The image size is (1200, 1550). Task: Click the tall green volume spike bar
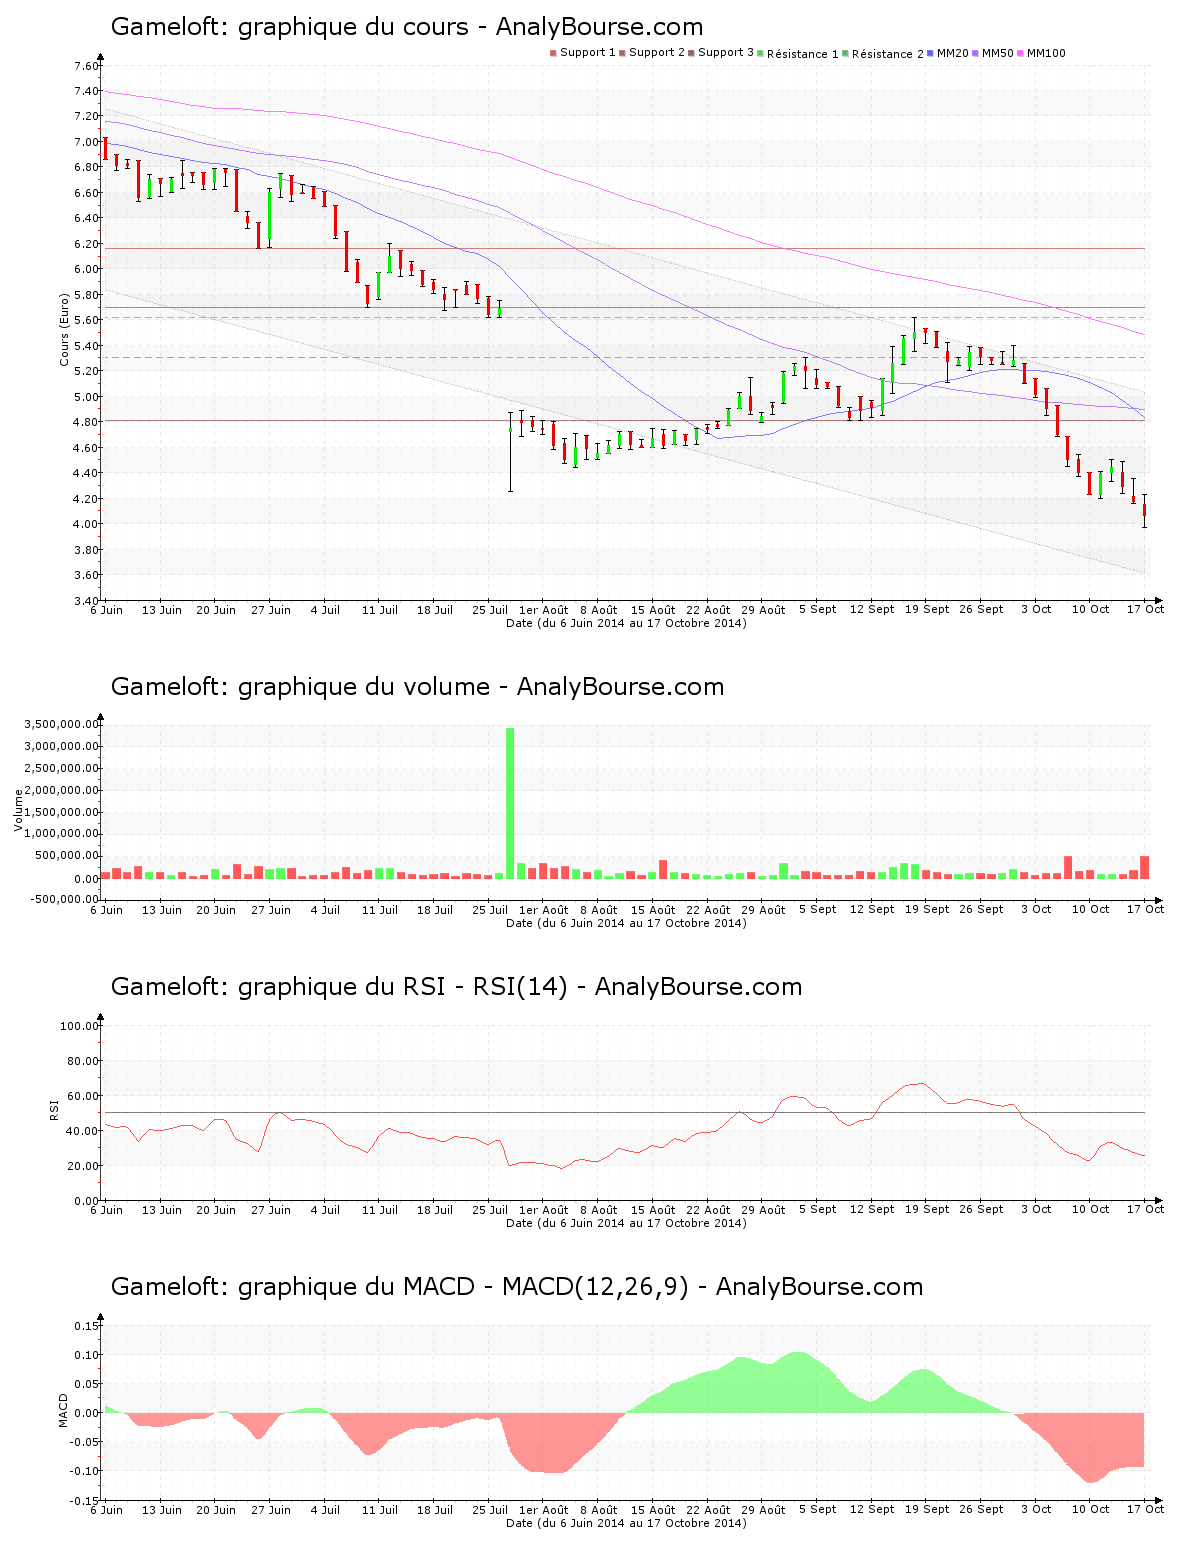[510, 803]
